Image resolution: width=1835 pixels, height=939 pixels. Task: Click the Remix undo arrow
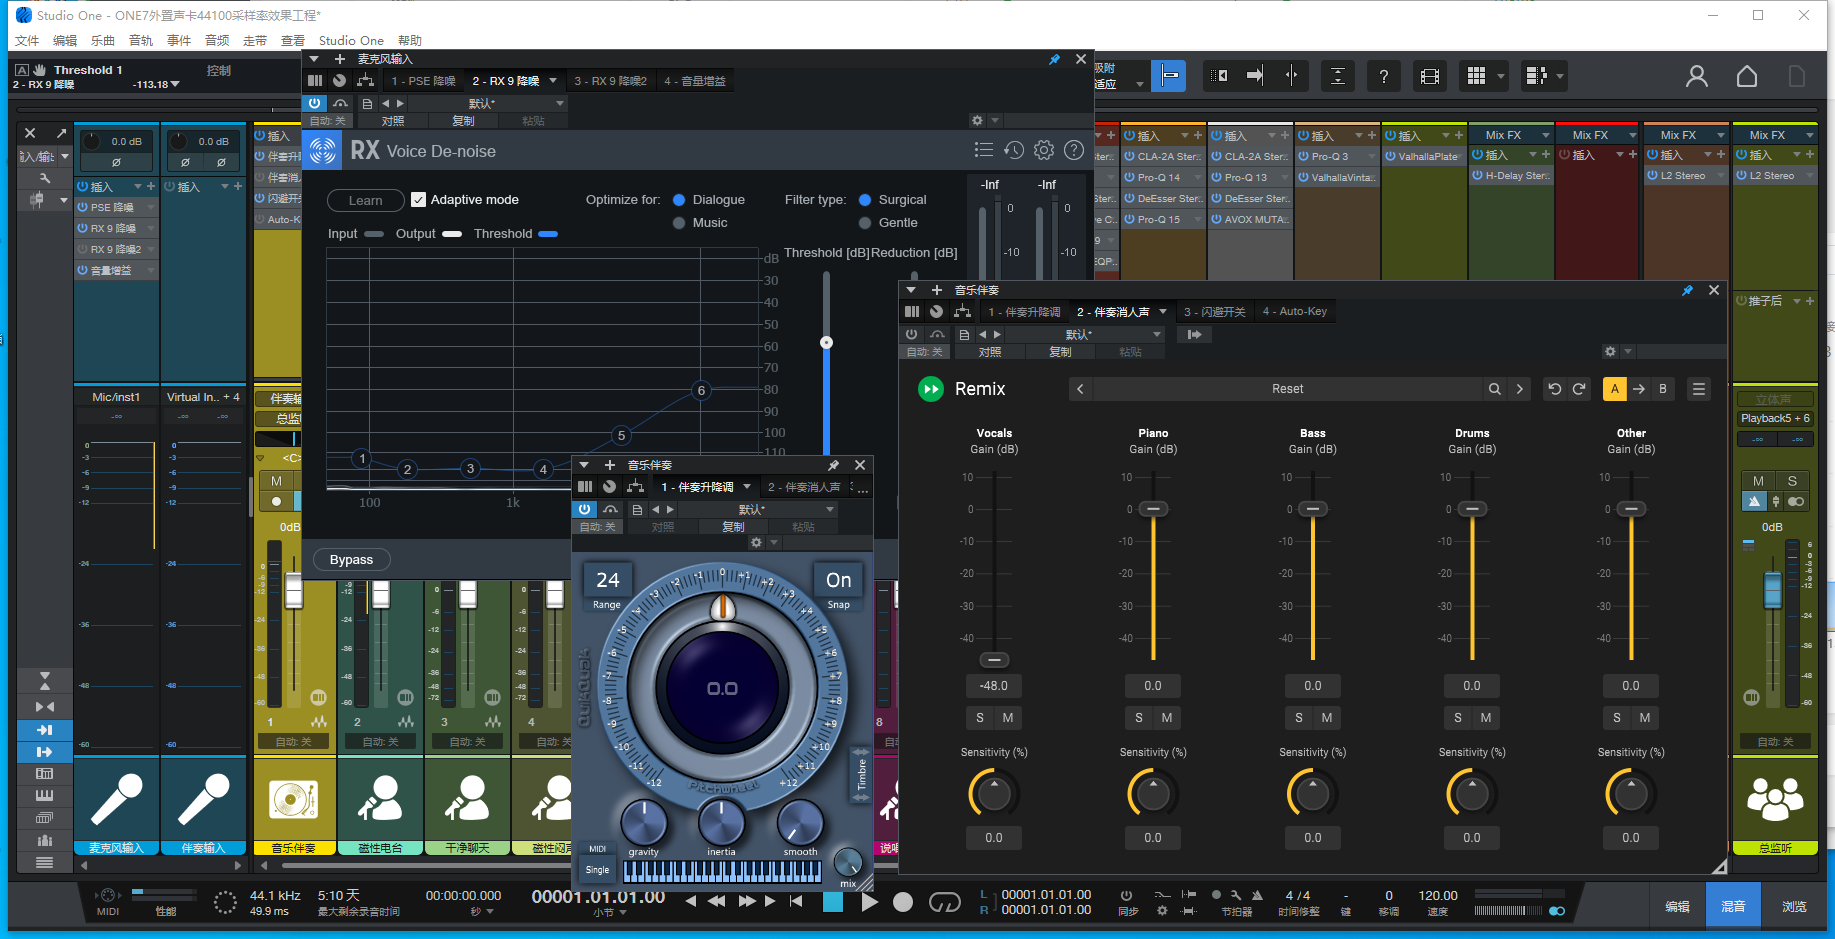1554,389
